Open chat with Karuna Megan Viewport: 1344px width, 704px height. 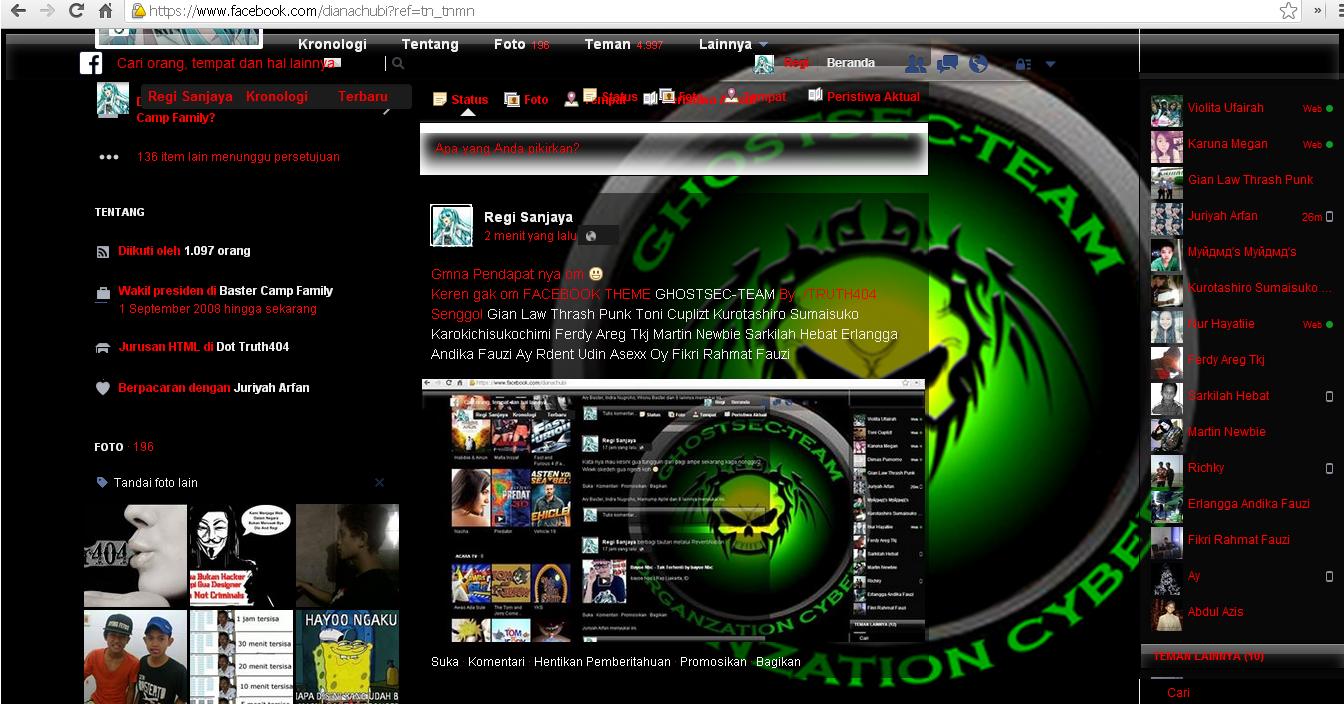(x=1241, y=144)
